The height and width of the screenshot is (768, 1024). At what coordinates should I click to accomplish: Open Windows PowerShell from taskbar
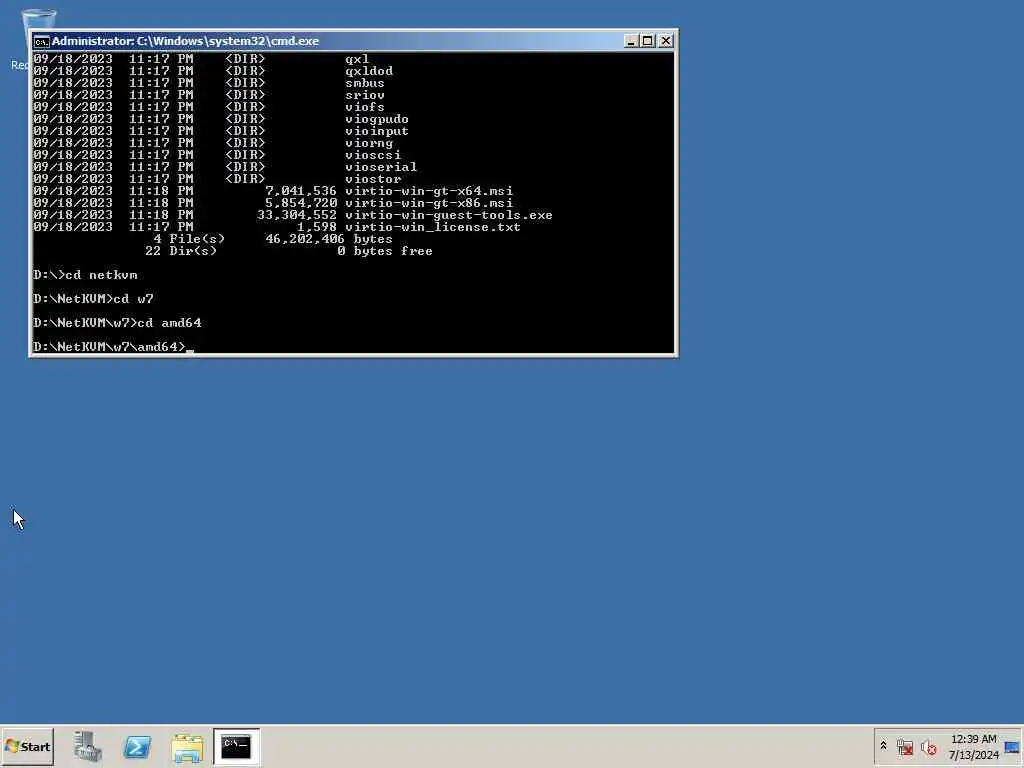click(137, 746)
